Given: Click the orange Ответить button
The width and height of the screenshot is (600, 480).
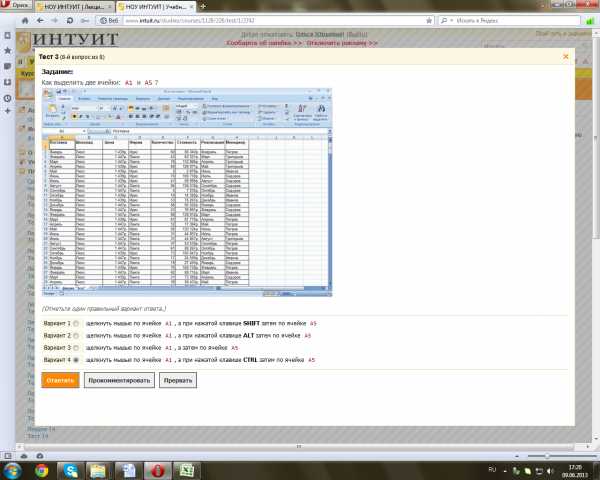Looking at the screenshot, I should coord(60,380).
